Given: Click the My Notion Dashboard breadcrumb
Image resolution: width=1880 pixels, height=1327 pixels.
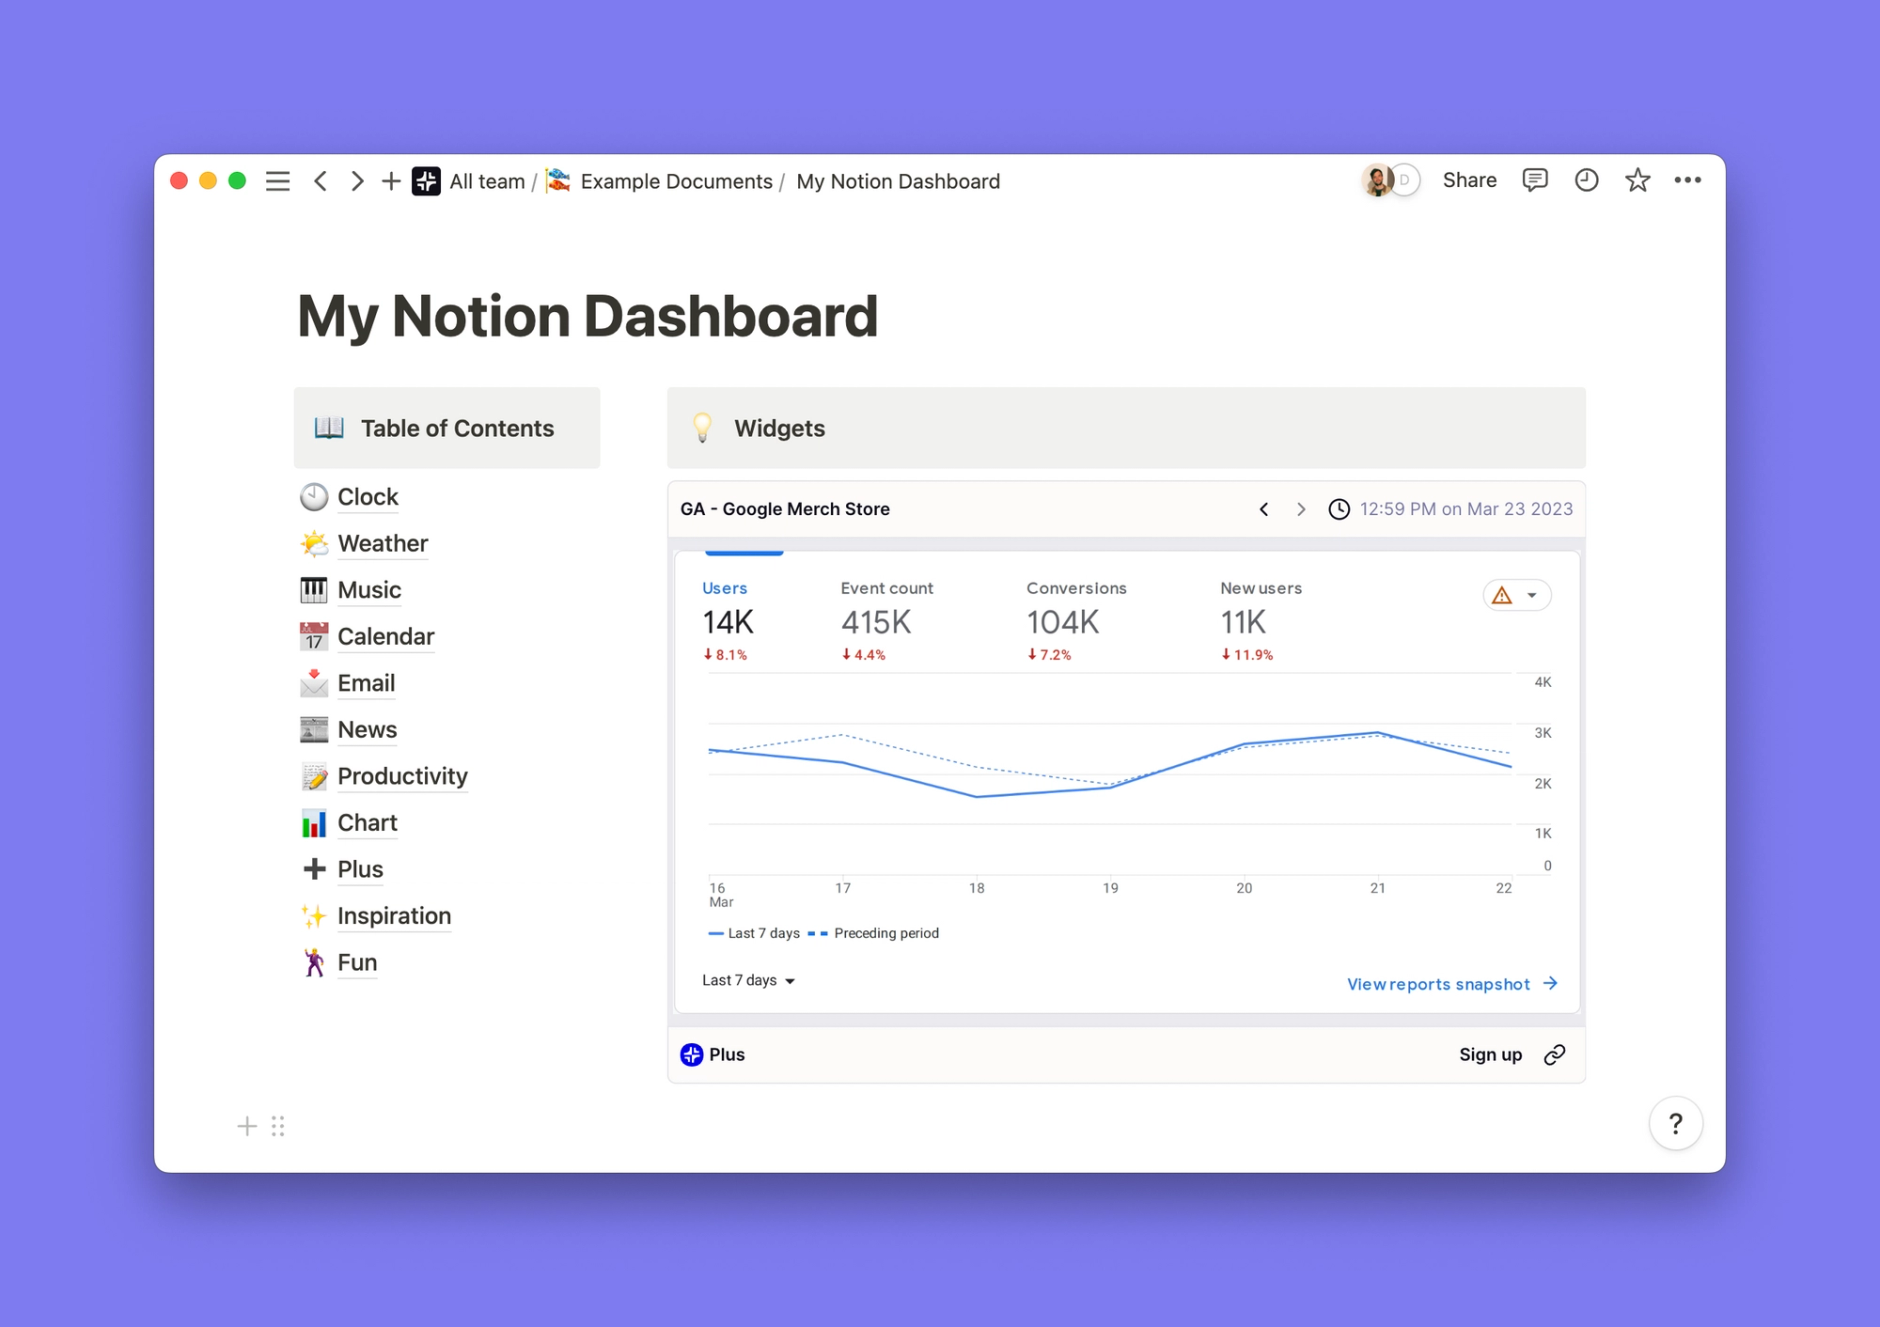Looking at the screenshot, I should tap(898, 181).
